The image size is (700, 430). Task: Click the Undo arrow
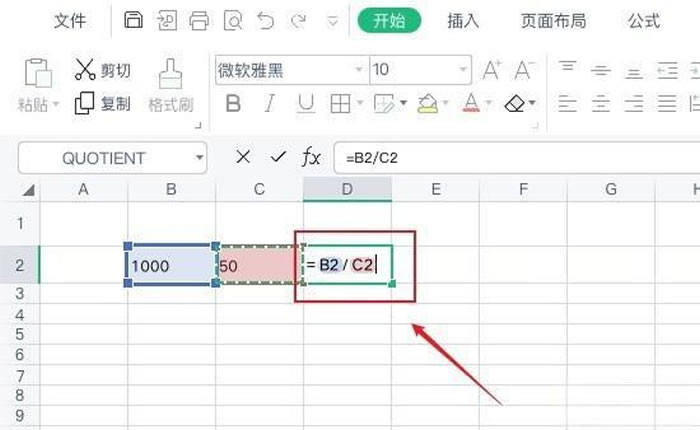coord(266,21)
